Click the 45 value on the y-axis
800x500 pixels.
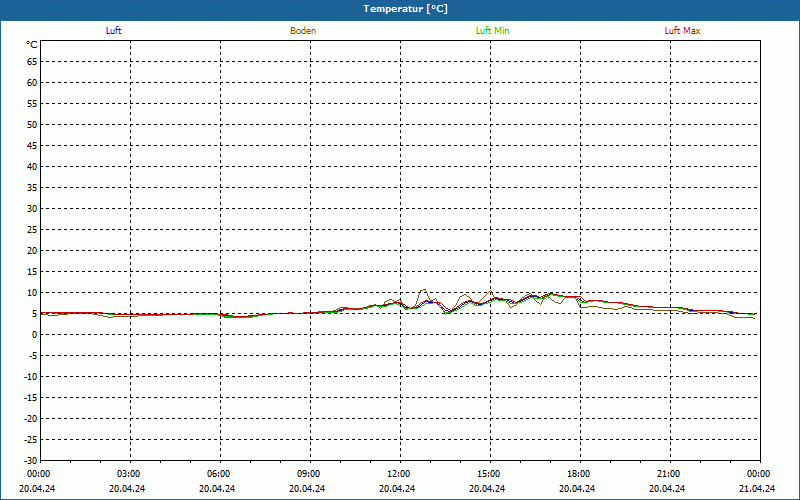pos(32,146)
